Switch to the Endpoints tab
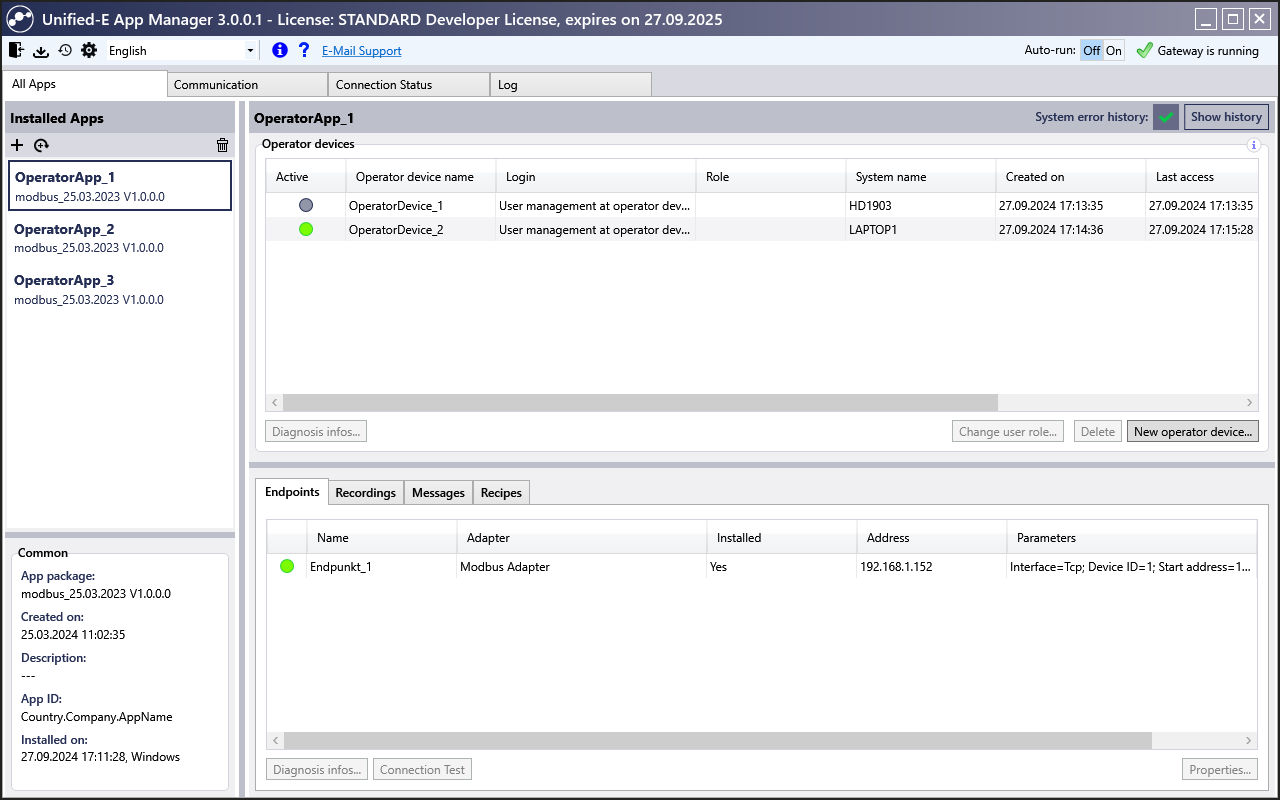Viewport: 1280px width, 800px height. 292,491
